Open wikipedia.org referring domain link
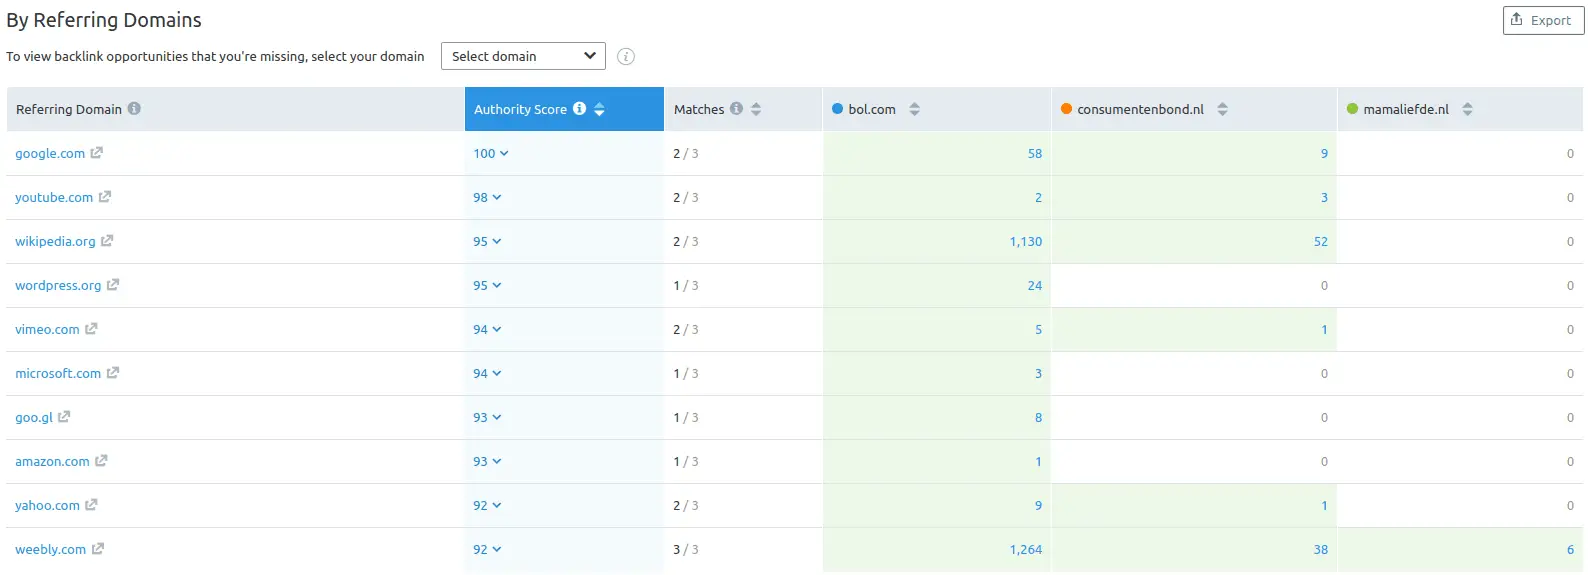Image resolution: width=1588 pixels, height=575 pixels. coord(55,241)
